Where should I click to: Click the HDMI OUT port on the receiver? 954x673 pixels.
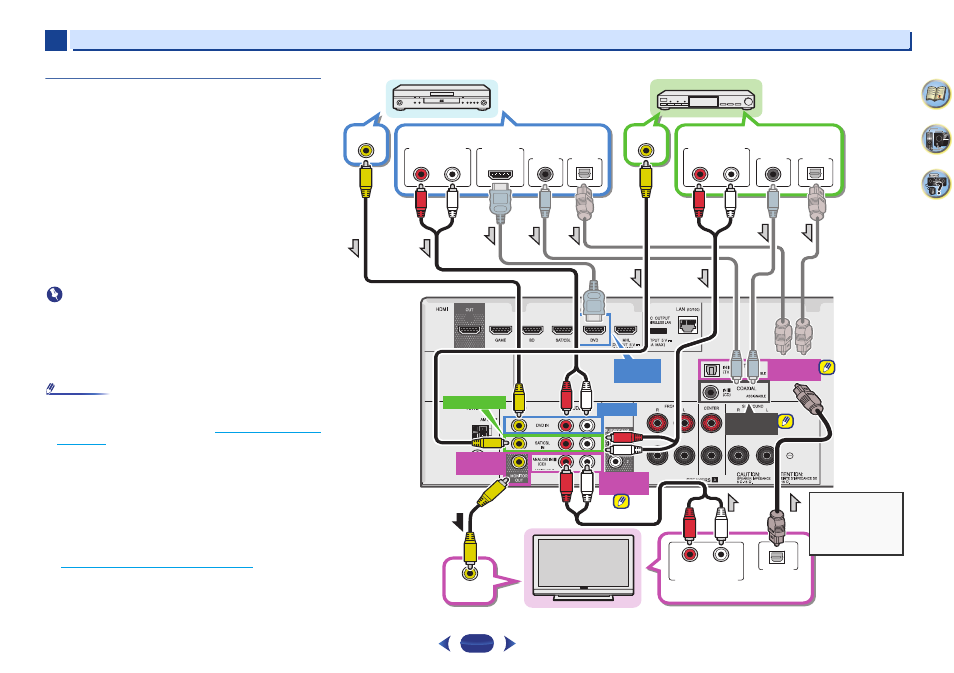[x=470, y=329]
